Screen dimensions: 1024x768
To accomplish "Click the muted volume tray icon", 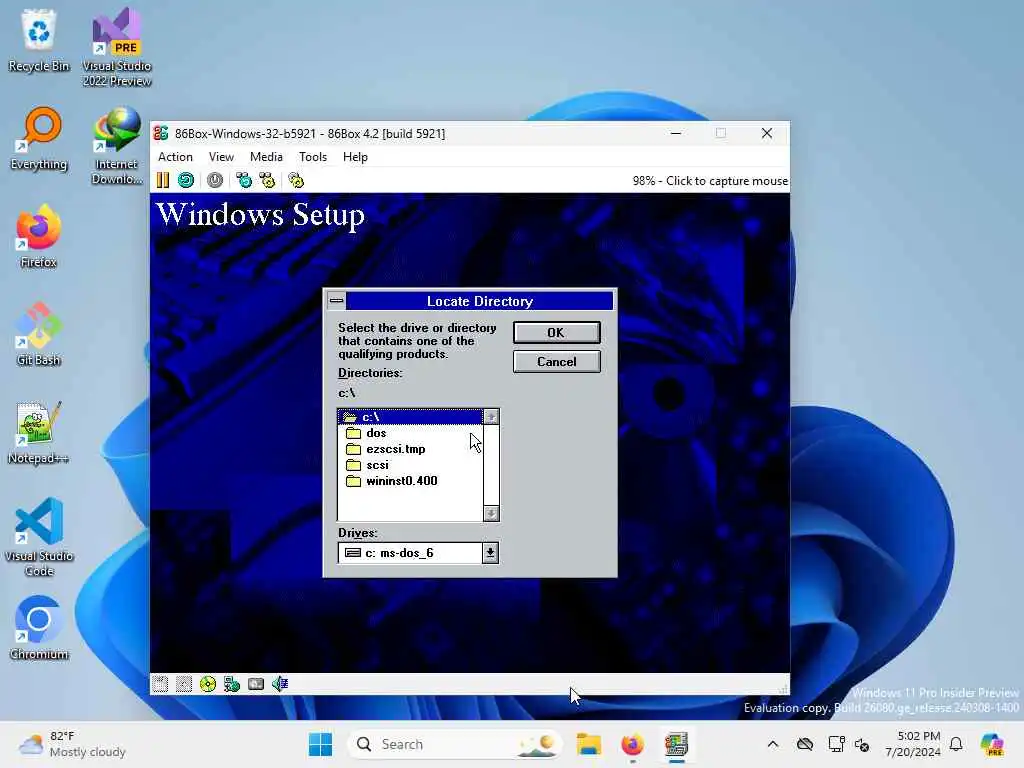I will click(862, 744).
